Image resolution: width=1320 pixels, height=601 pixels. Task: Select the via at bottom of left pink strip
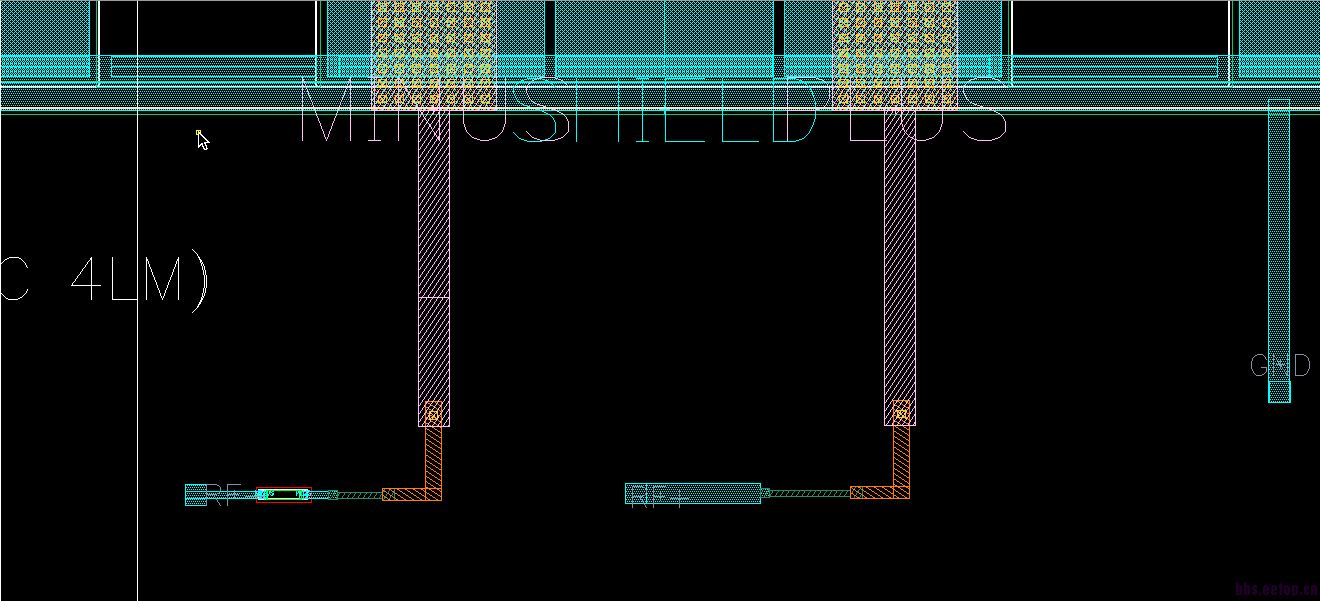(433, 413)
